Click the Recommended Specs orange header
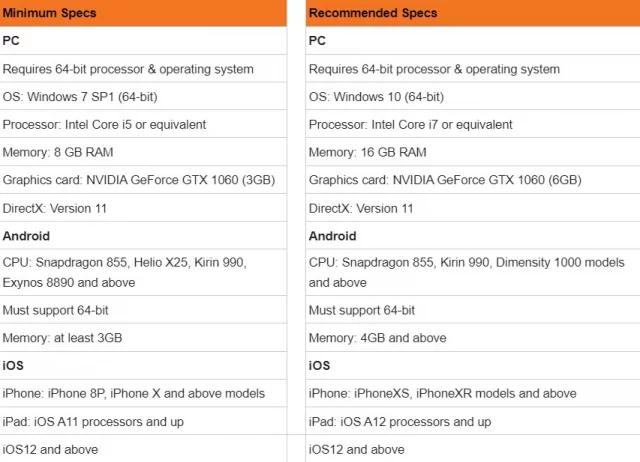This screenshot has height=462, width=640. click(x=473, y=13)
